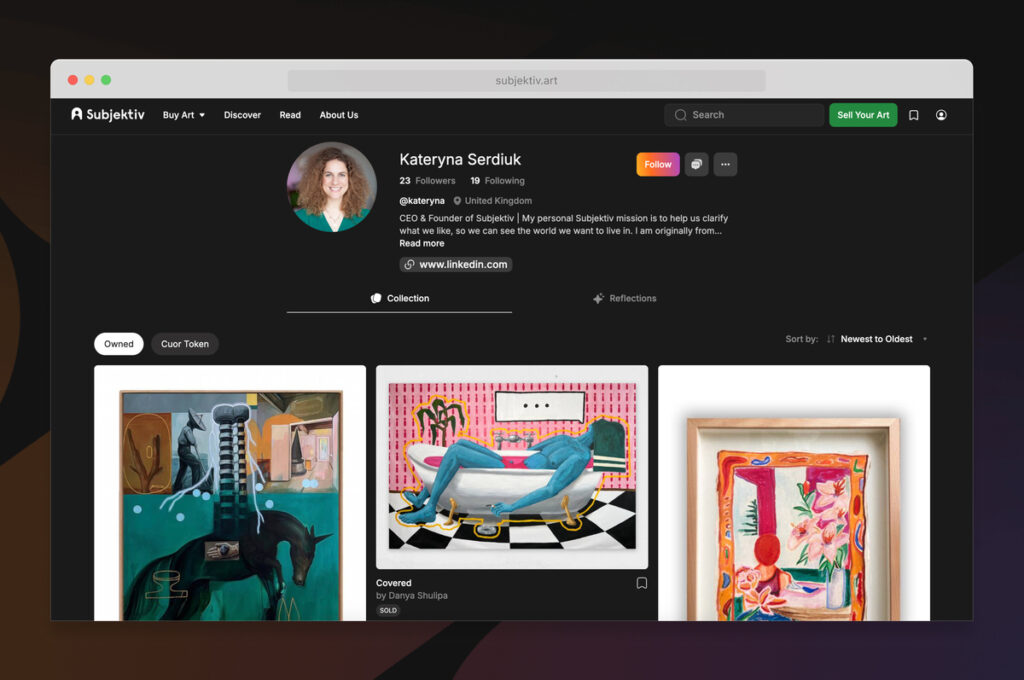Select the Owned filter pill
Image resolution: width=1024 pixels, height=680 pixels.
tap(119, 344)
